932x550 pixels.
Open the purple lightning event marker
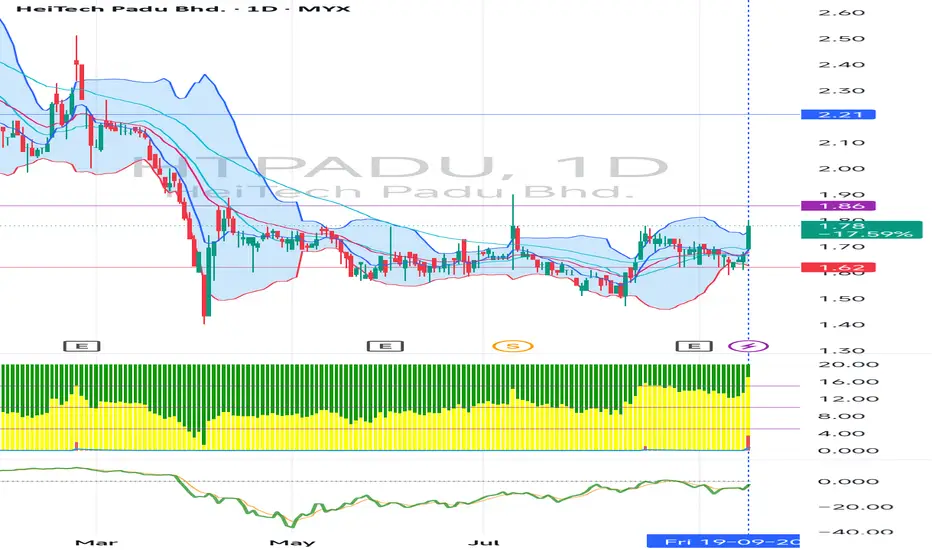click(748, 346)
